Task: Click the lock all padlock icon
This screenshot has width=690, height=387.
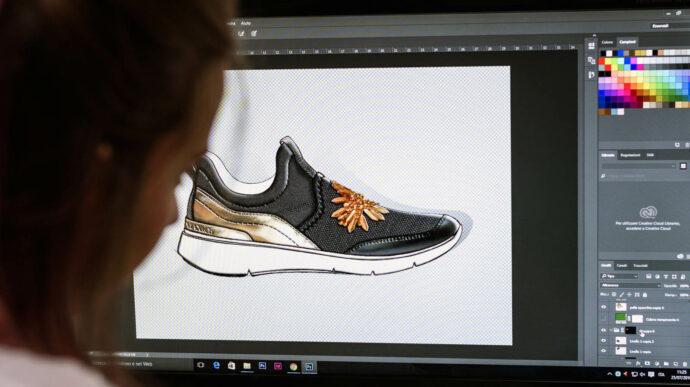Action: [x=645, y=295]
